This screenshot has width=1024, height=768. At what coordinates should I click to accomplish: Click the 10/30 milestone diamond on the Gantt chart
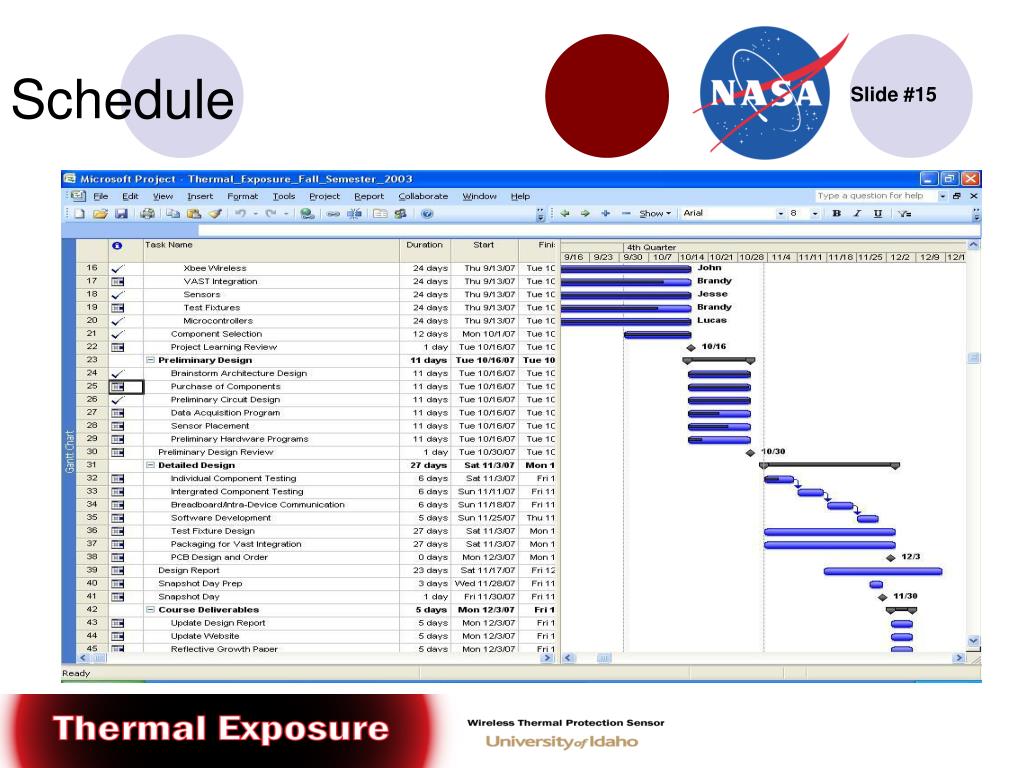(750, 453)
